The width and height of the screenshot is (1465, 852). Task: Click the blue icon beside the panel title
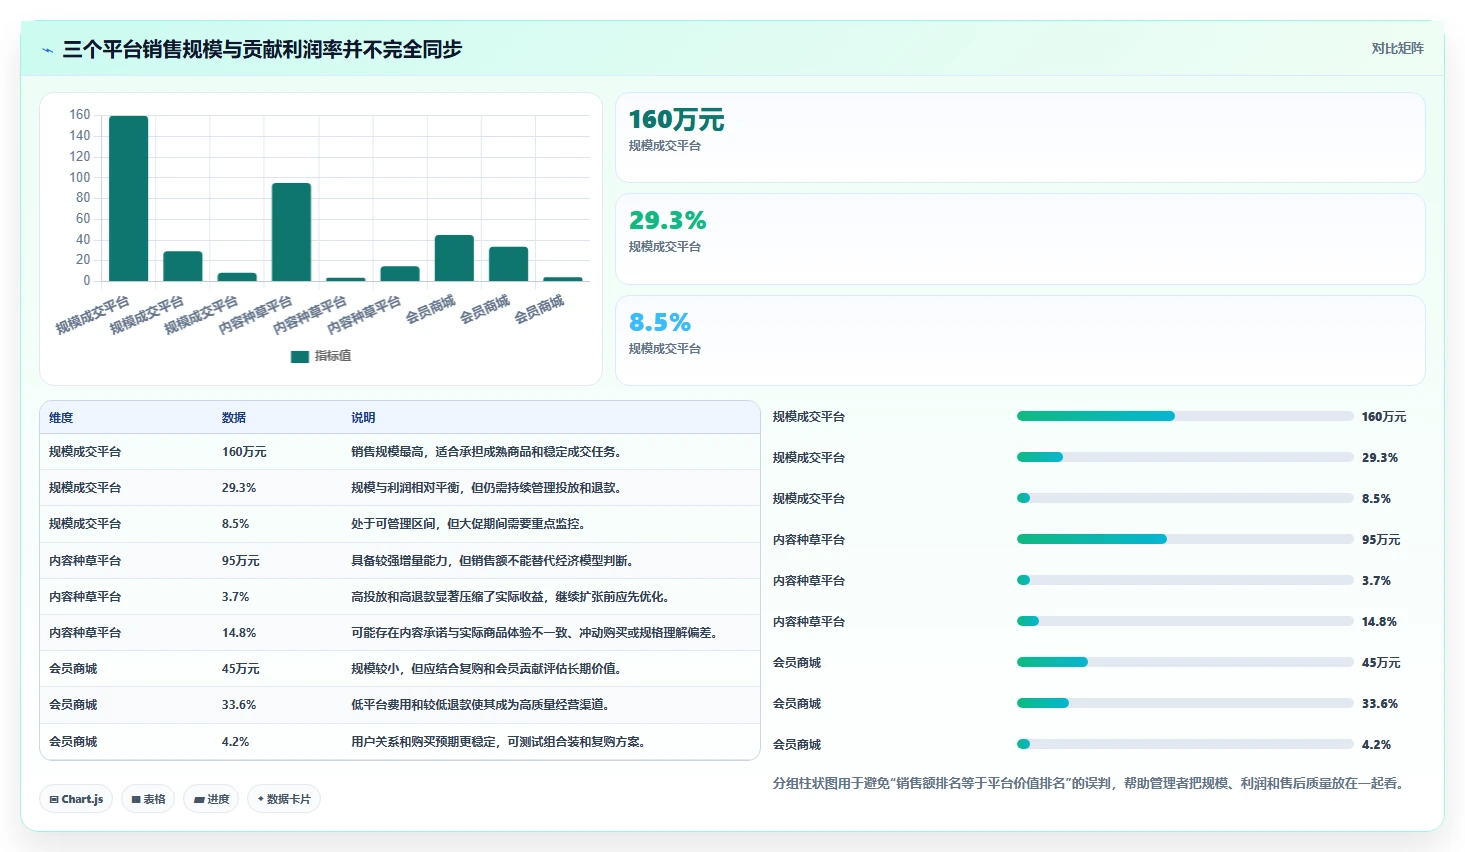47,50
